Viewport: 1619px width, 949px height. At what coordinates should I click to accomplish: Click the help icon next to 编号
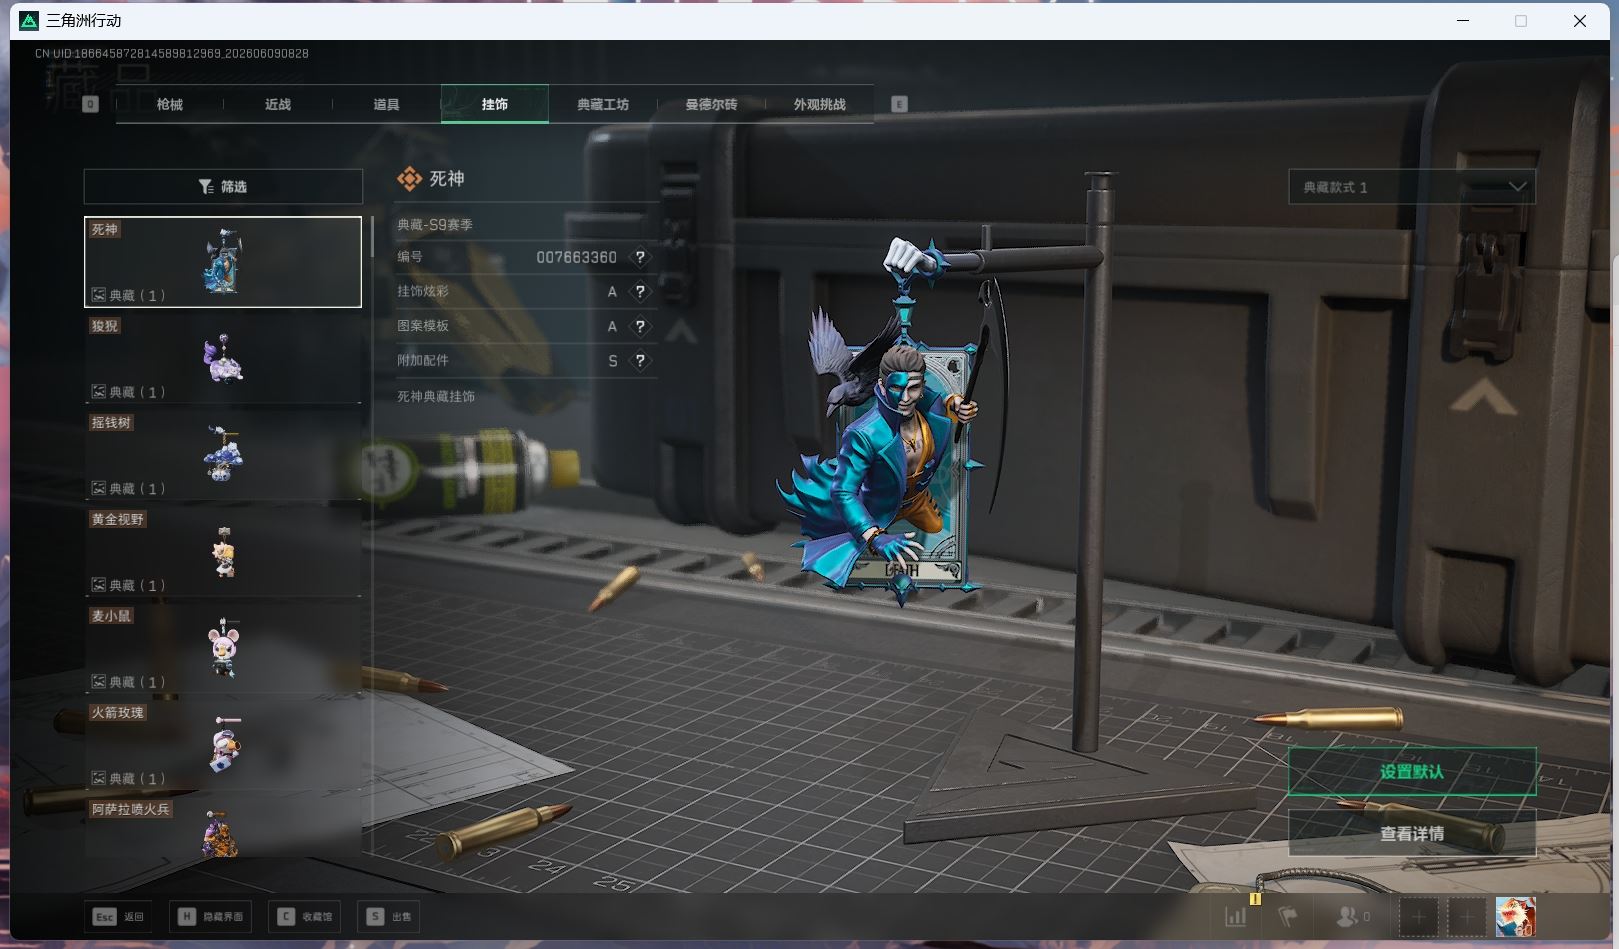click(640, 257)
